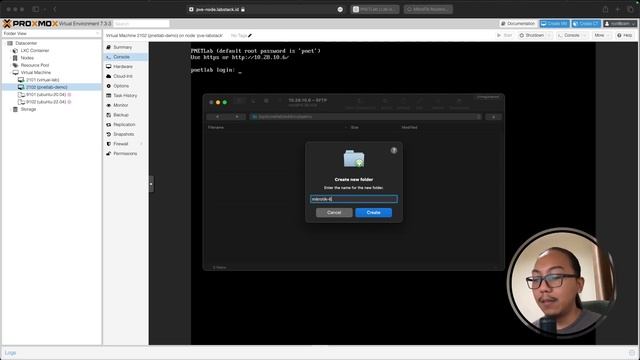Open the More dropdown menu
The height and width of the screenshot is (360, 640).
pos(602,36)
